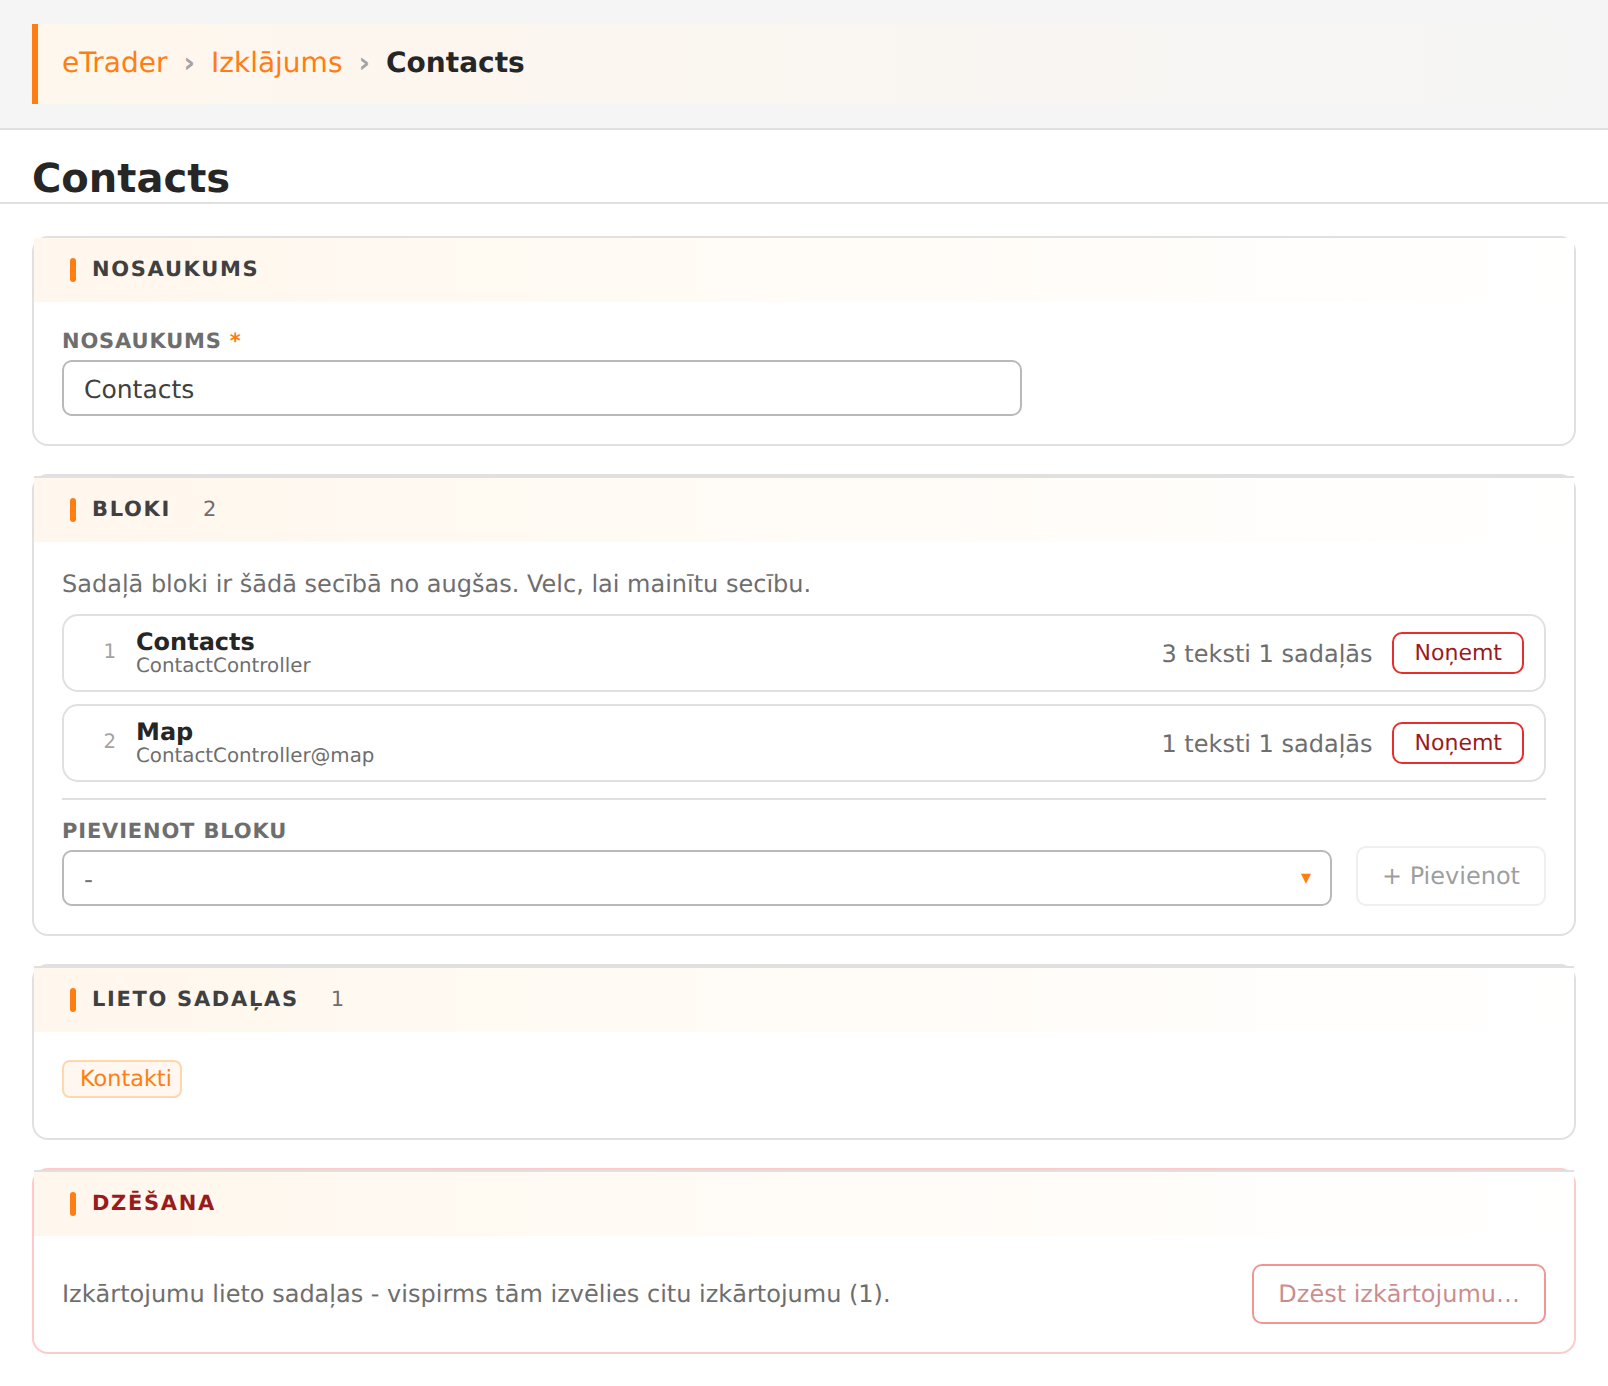This screenshot has height=1386, width=1608.
Task: Open the Kontakti section tag
Action: pos(122,1079)
